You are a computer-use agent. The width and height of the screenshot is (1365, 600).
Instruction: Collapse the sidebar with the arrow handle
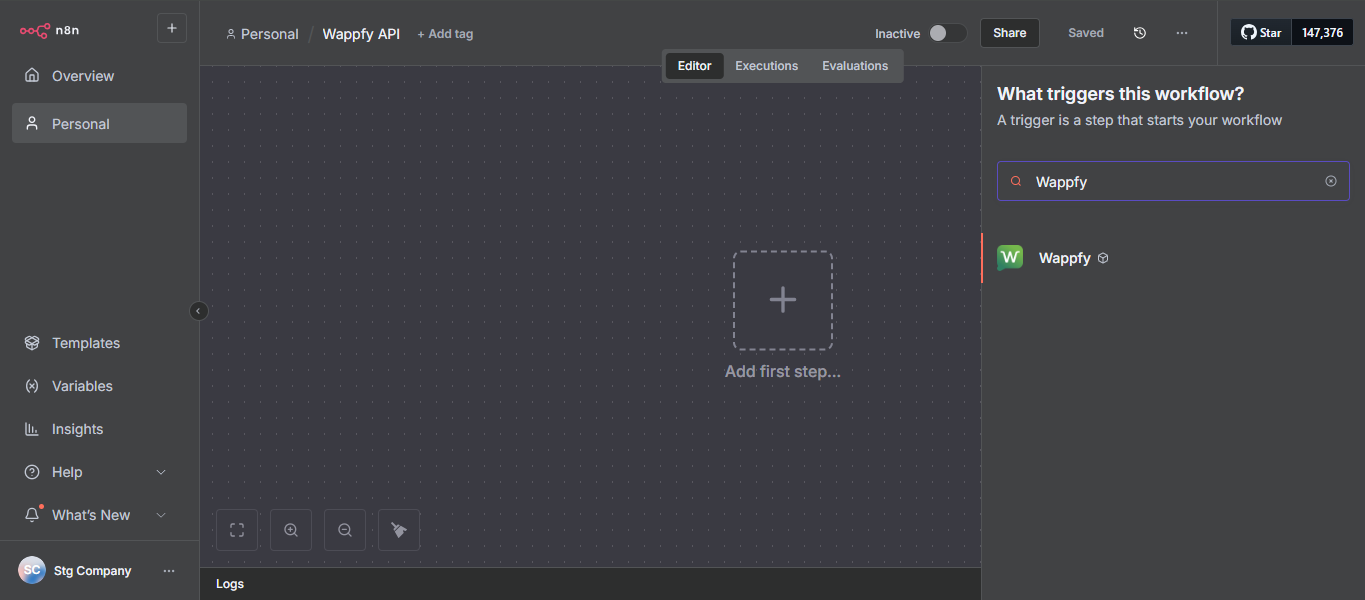pyautogui.click(x=198, y=311)
